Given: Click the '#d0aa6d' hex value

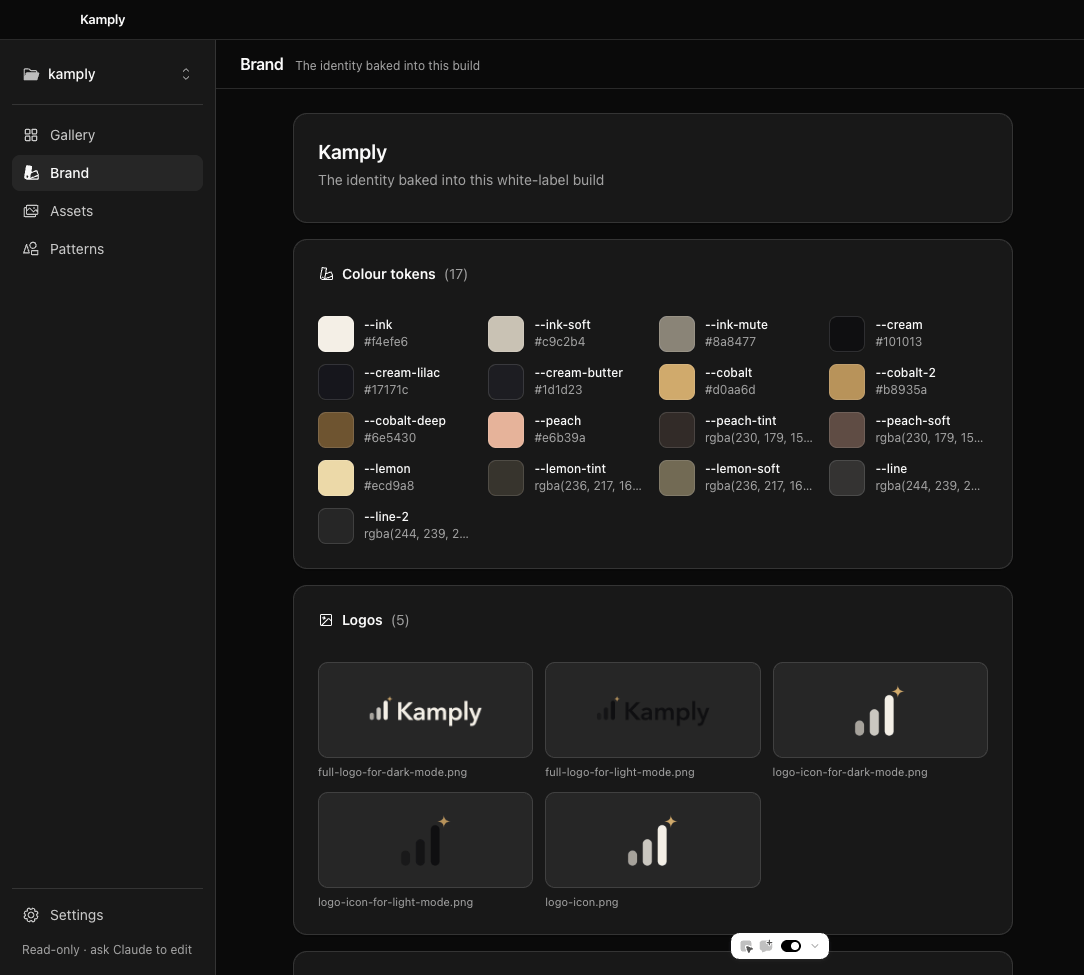Looking at the screenshot, I should (x=730, y=389).
